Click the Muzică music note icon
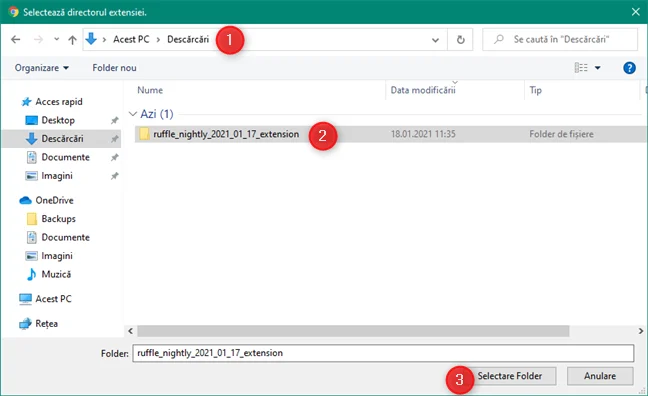 coord(31,274)
